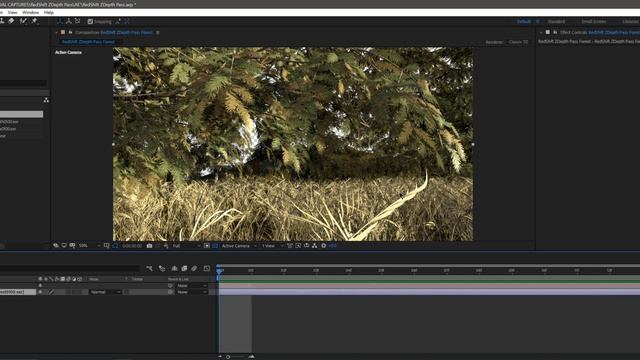Open the resolution Full dropdown

point(186,246)
